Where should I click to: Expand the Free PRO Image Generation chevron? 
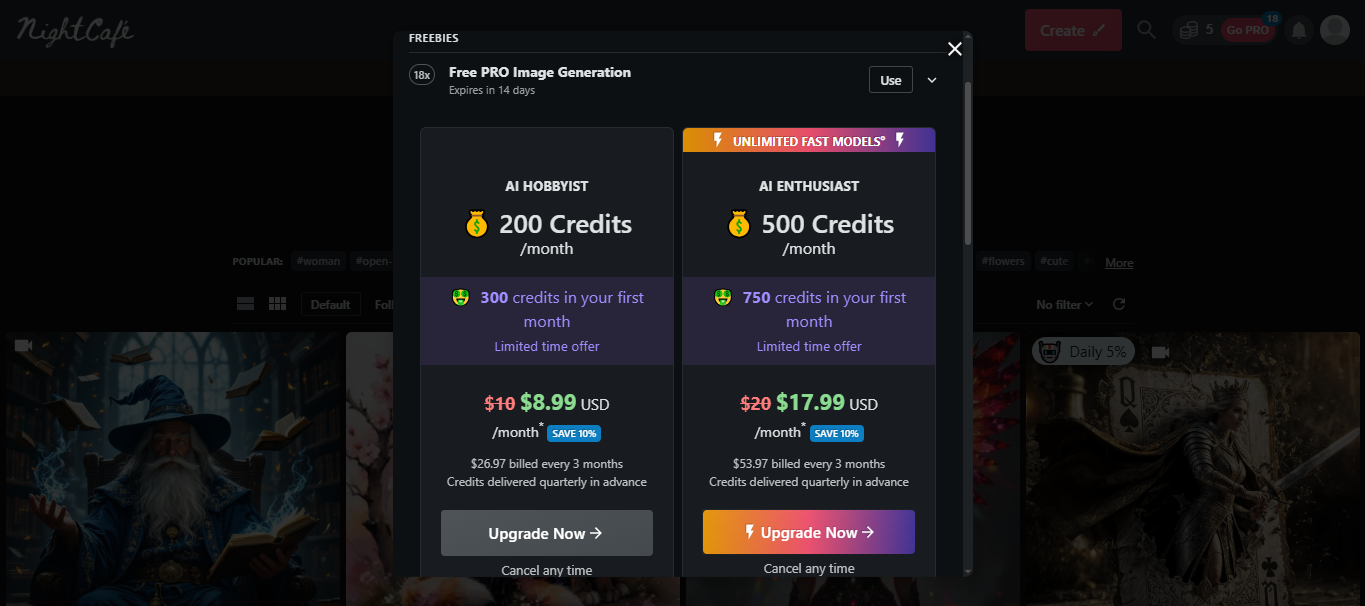tap(932, 80)
